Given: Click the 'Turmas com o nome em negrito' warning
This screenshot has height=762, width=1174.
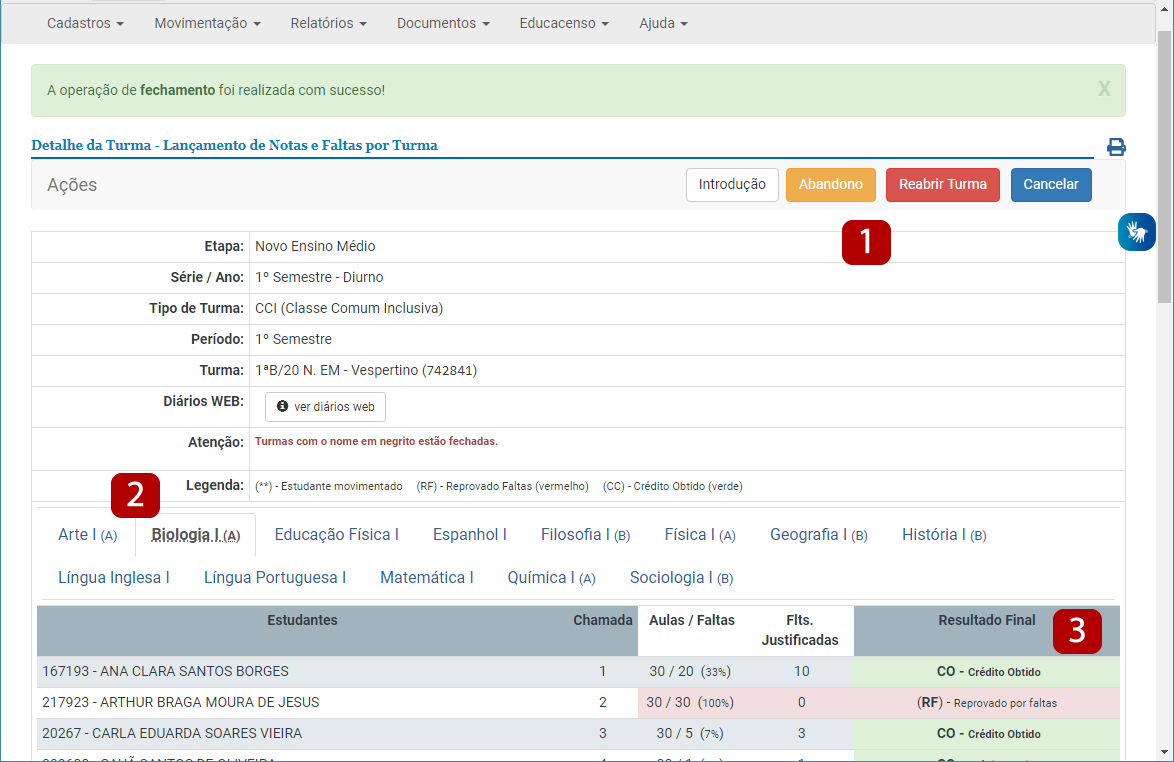Looking at the screenshot, I should 377,442.
